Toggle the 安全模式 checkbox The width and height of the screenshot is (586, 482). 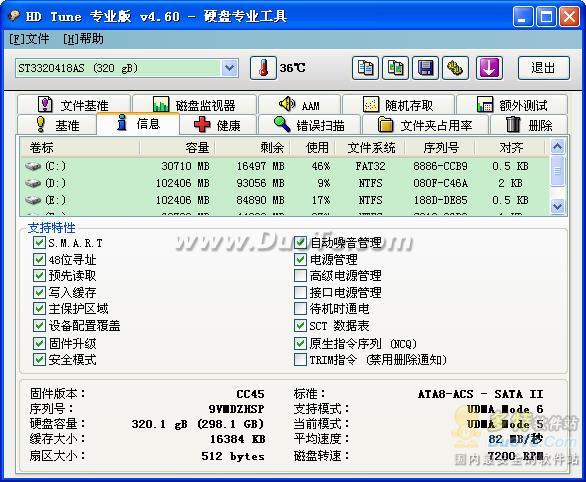pyautogui.click(x=39, y=360)
